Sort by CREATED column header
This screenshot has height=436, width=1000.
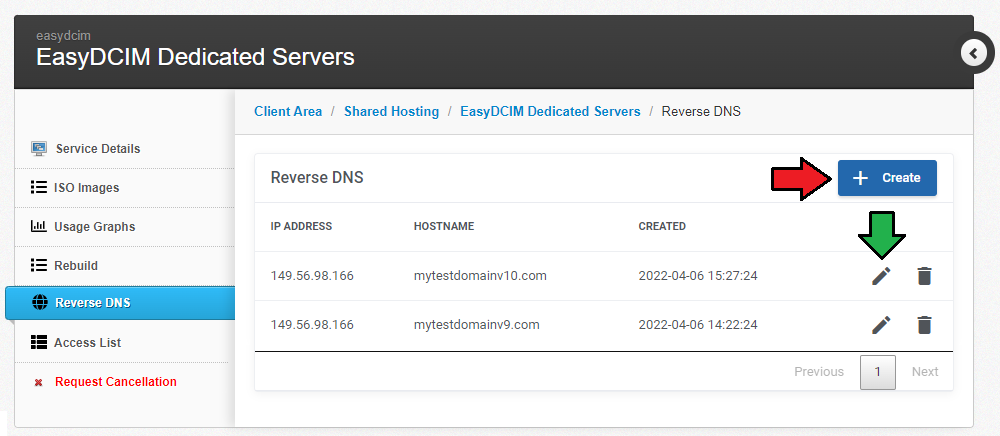pyautogui.click(x=662, y=226)
